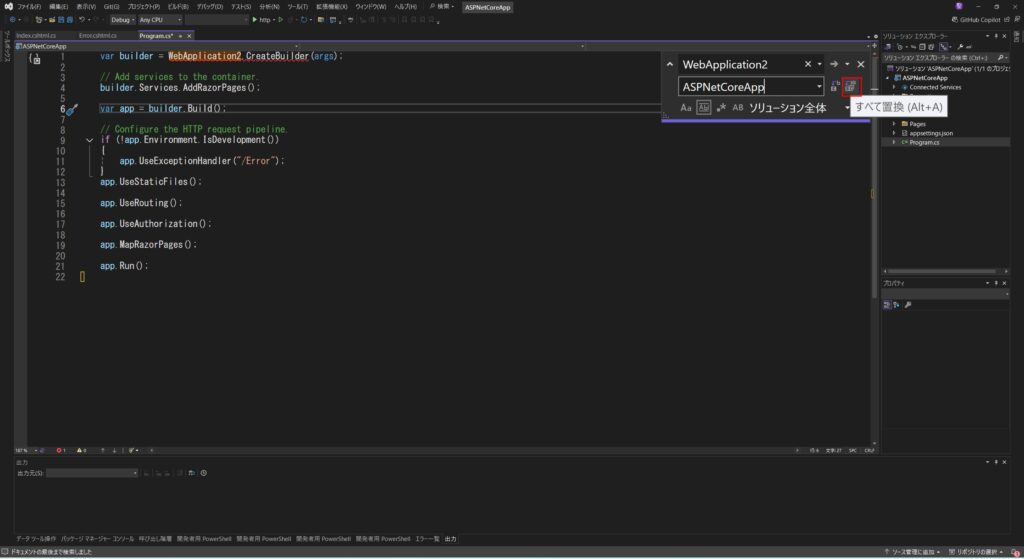Open the Git(G) menu
The image size is (1024, 559).
point(112,7)
